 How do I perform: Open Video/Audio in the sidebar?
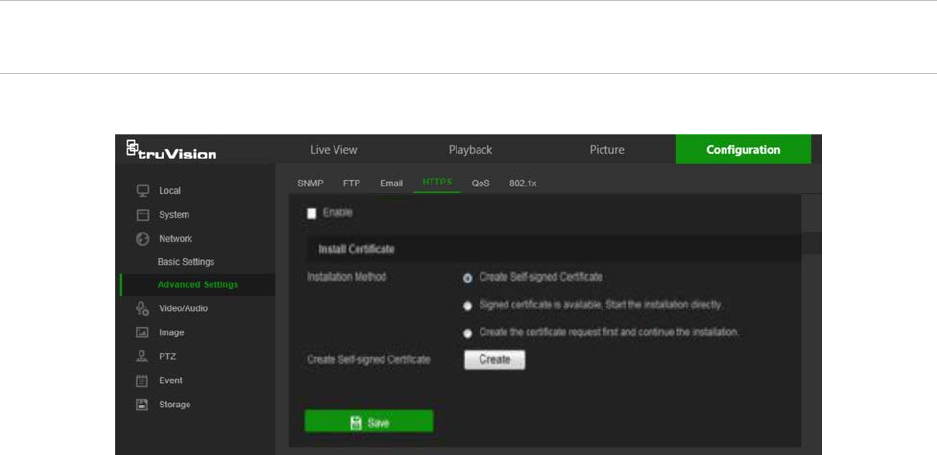coord(183,309)
